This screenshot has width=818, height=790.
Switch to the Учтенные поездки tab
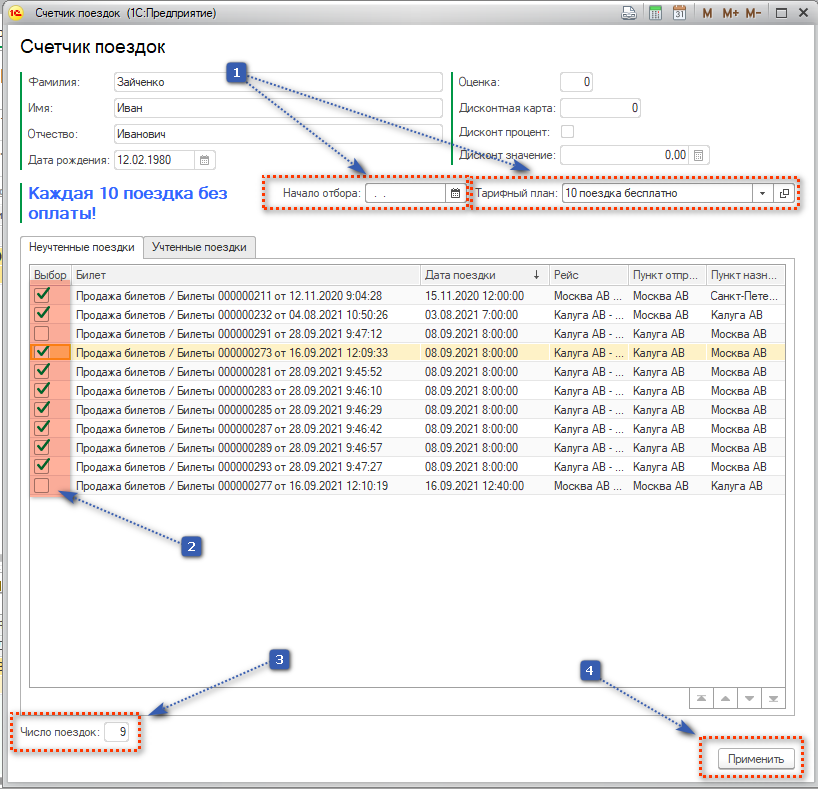(199, 247)
